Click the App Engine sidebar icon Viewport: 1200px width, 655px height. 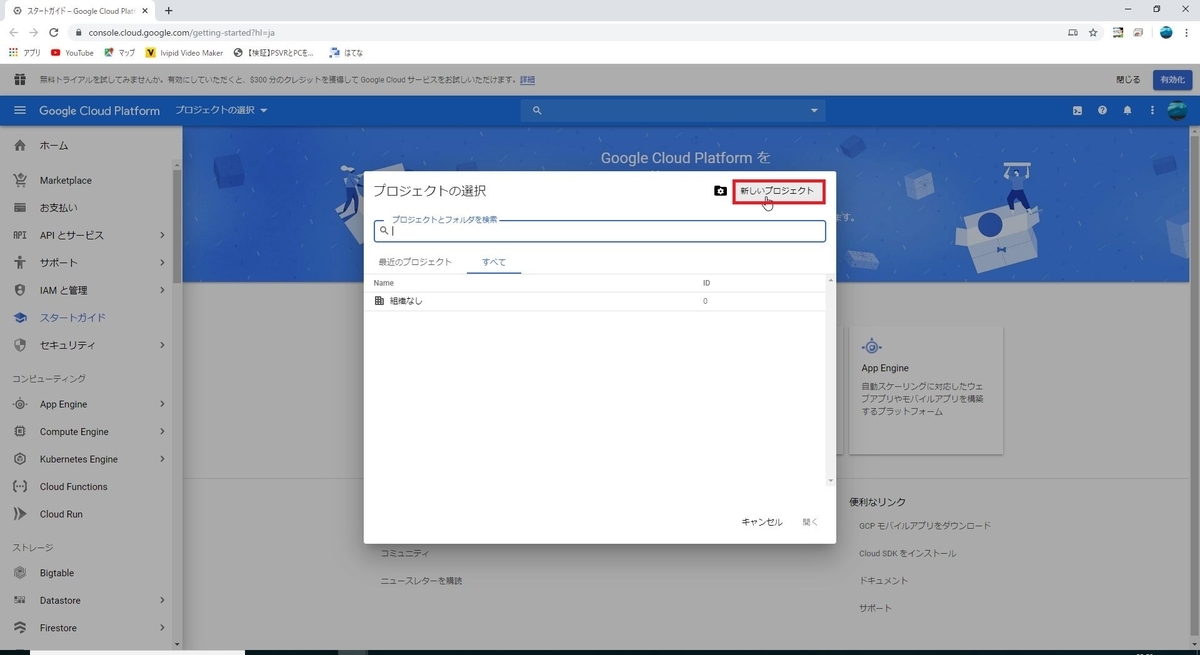coord(19,404)
